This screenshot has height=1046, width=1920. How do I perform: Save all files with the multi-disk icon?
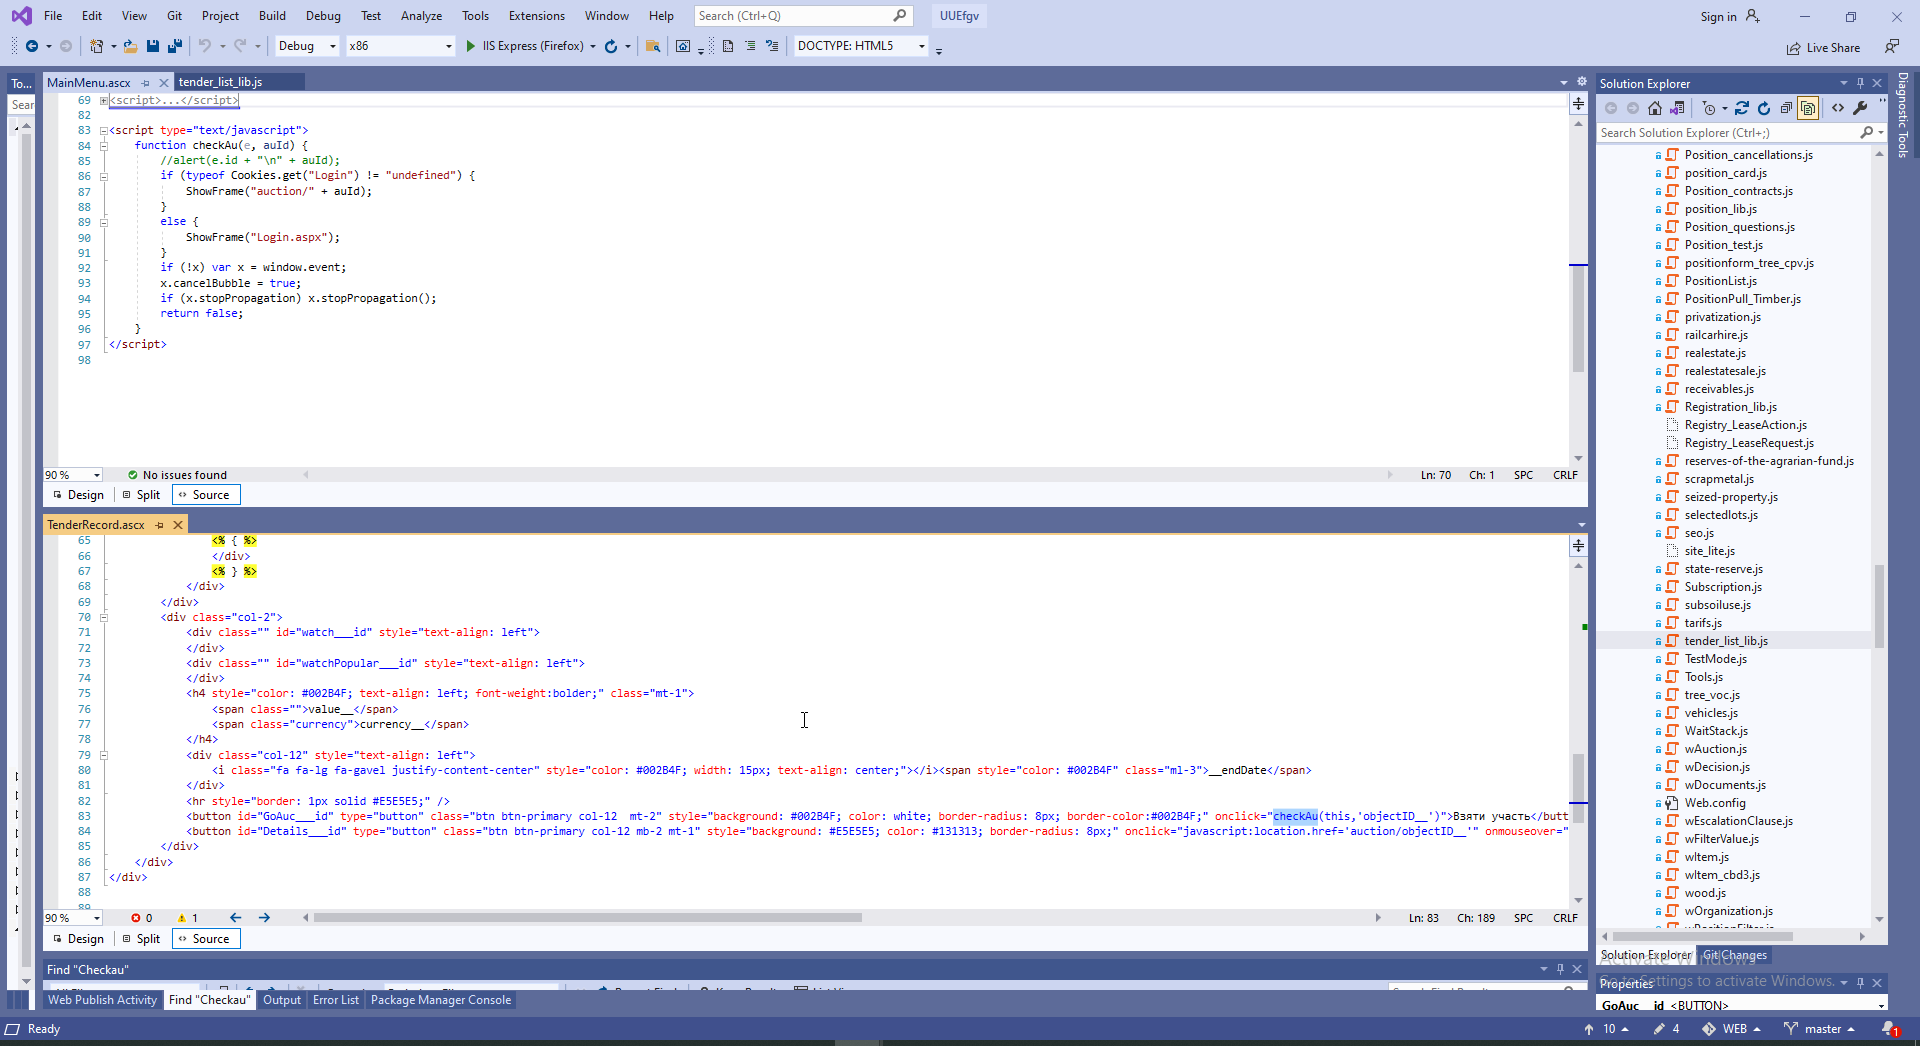click(175, 46)
